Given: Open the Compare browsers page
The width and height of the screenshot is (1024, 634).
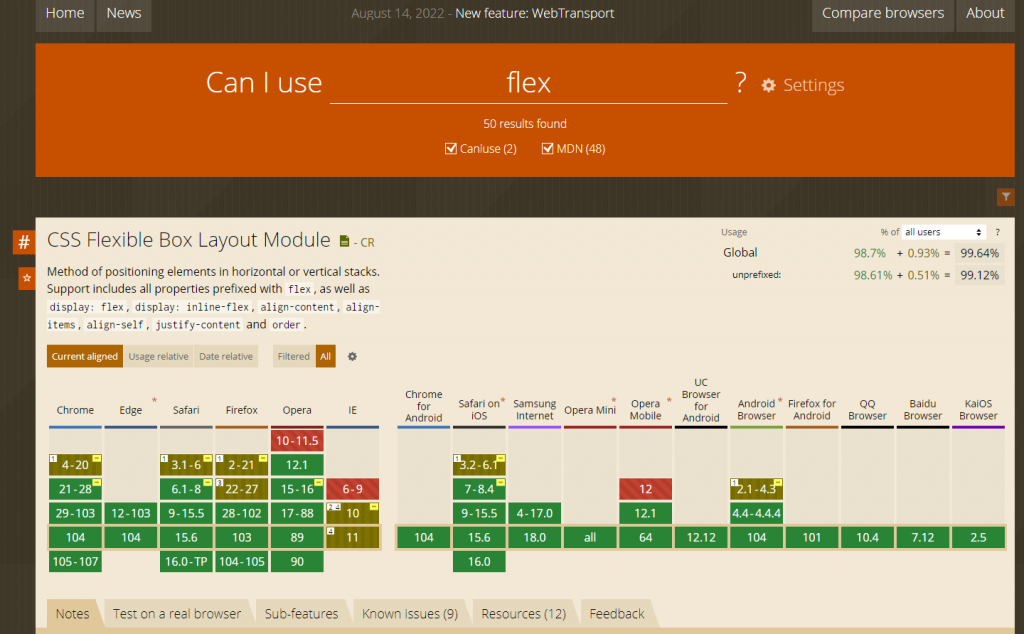Looking at the screenshot, I should click(x=882, y=13).
